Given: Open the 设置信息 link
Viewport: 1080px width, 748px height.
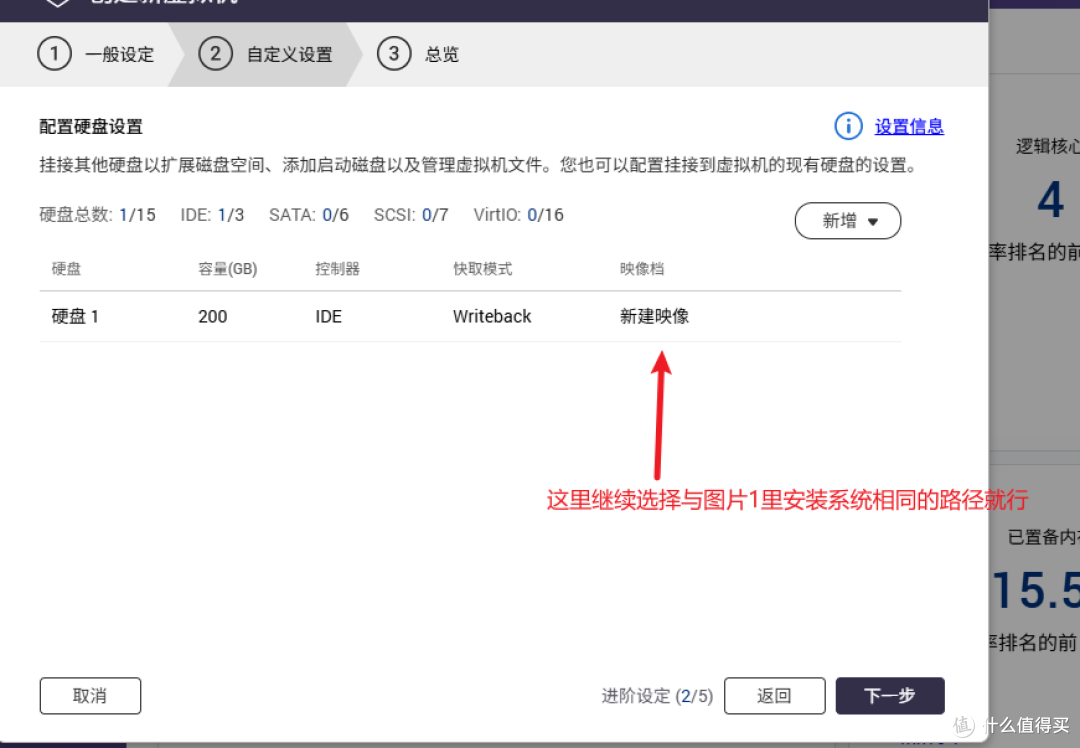Looking at the screenshot, I should (x=909, y=127).
